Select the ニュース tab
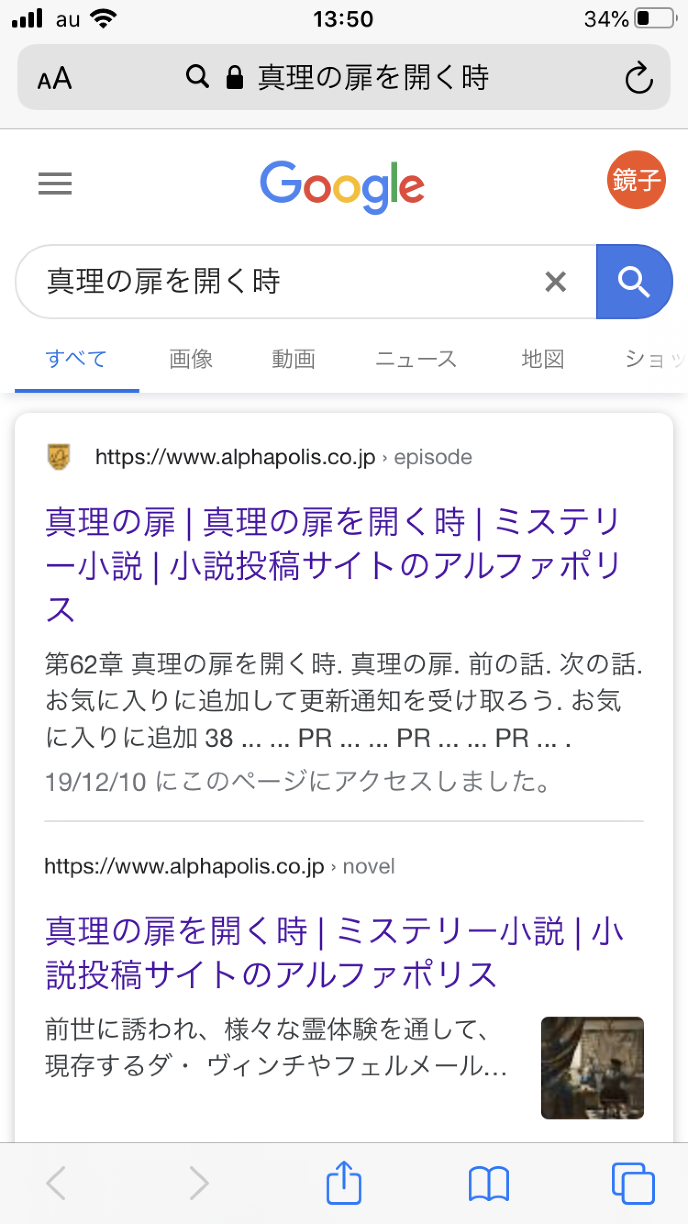The width and height of the screenshot is (688, 1224). pyautogui.click(x=416, y=359)
